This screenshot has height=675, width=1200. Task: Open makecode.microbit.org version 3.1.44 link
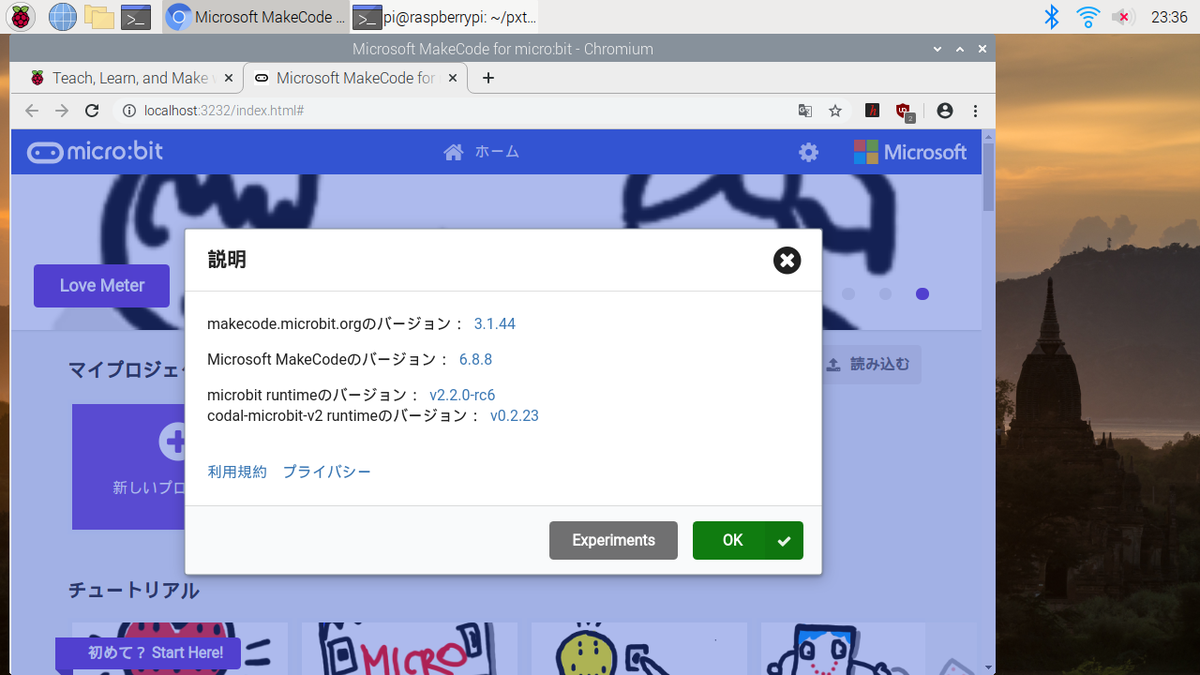[494, 324]
